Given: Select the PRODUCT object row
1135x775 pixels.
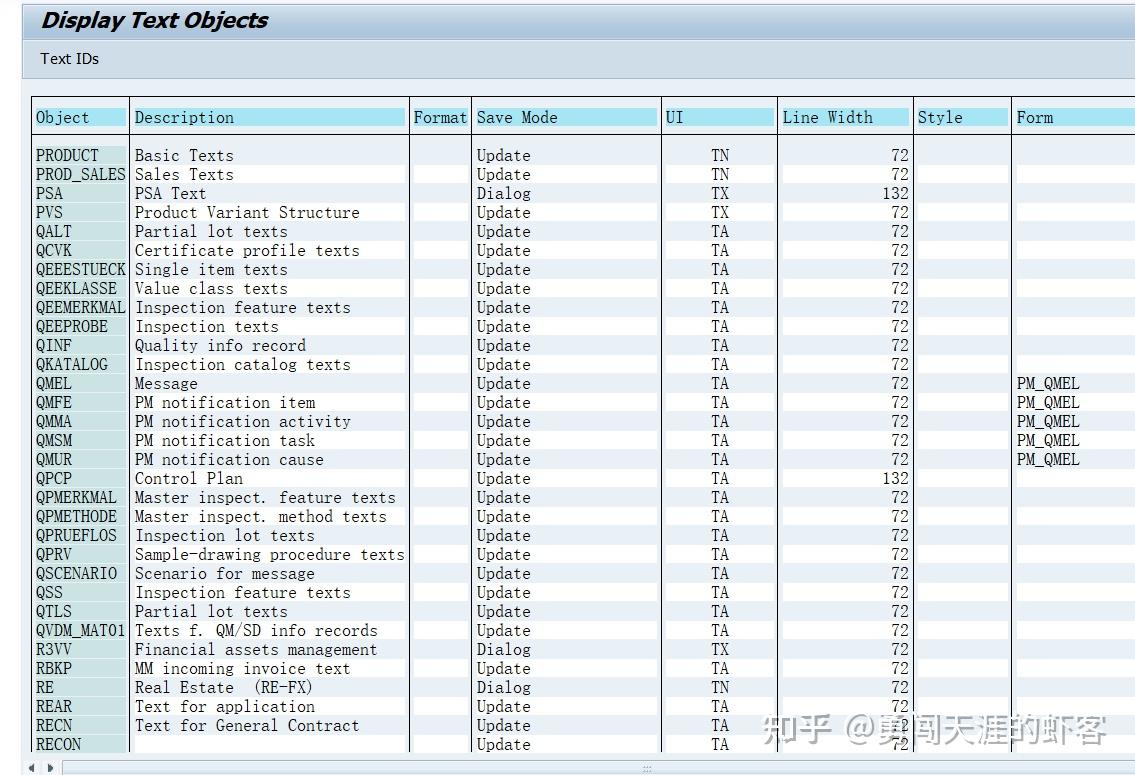Looking at the screenshot, I should [x=80, y=156].
